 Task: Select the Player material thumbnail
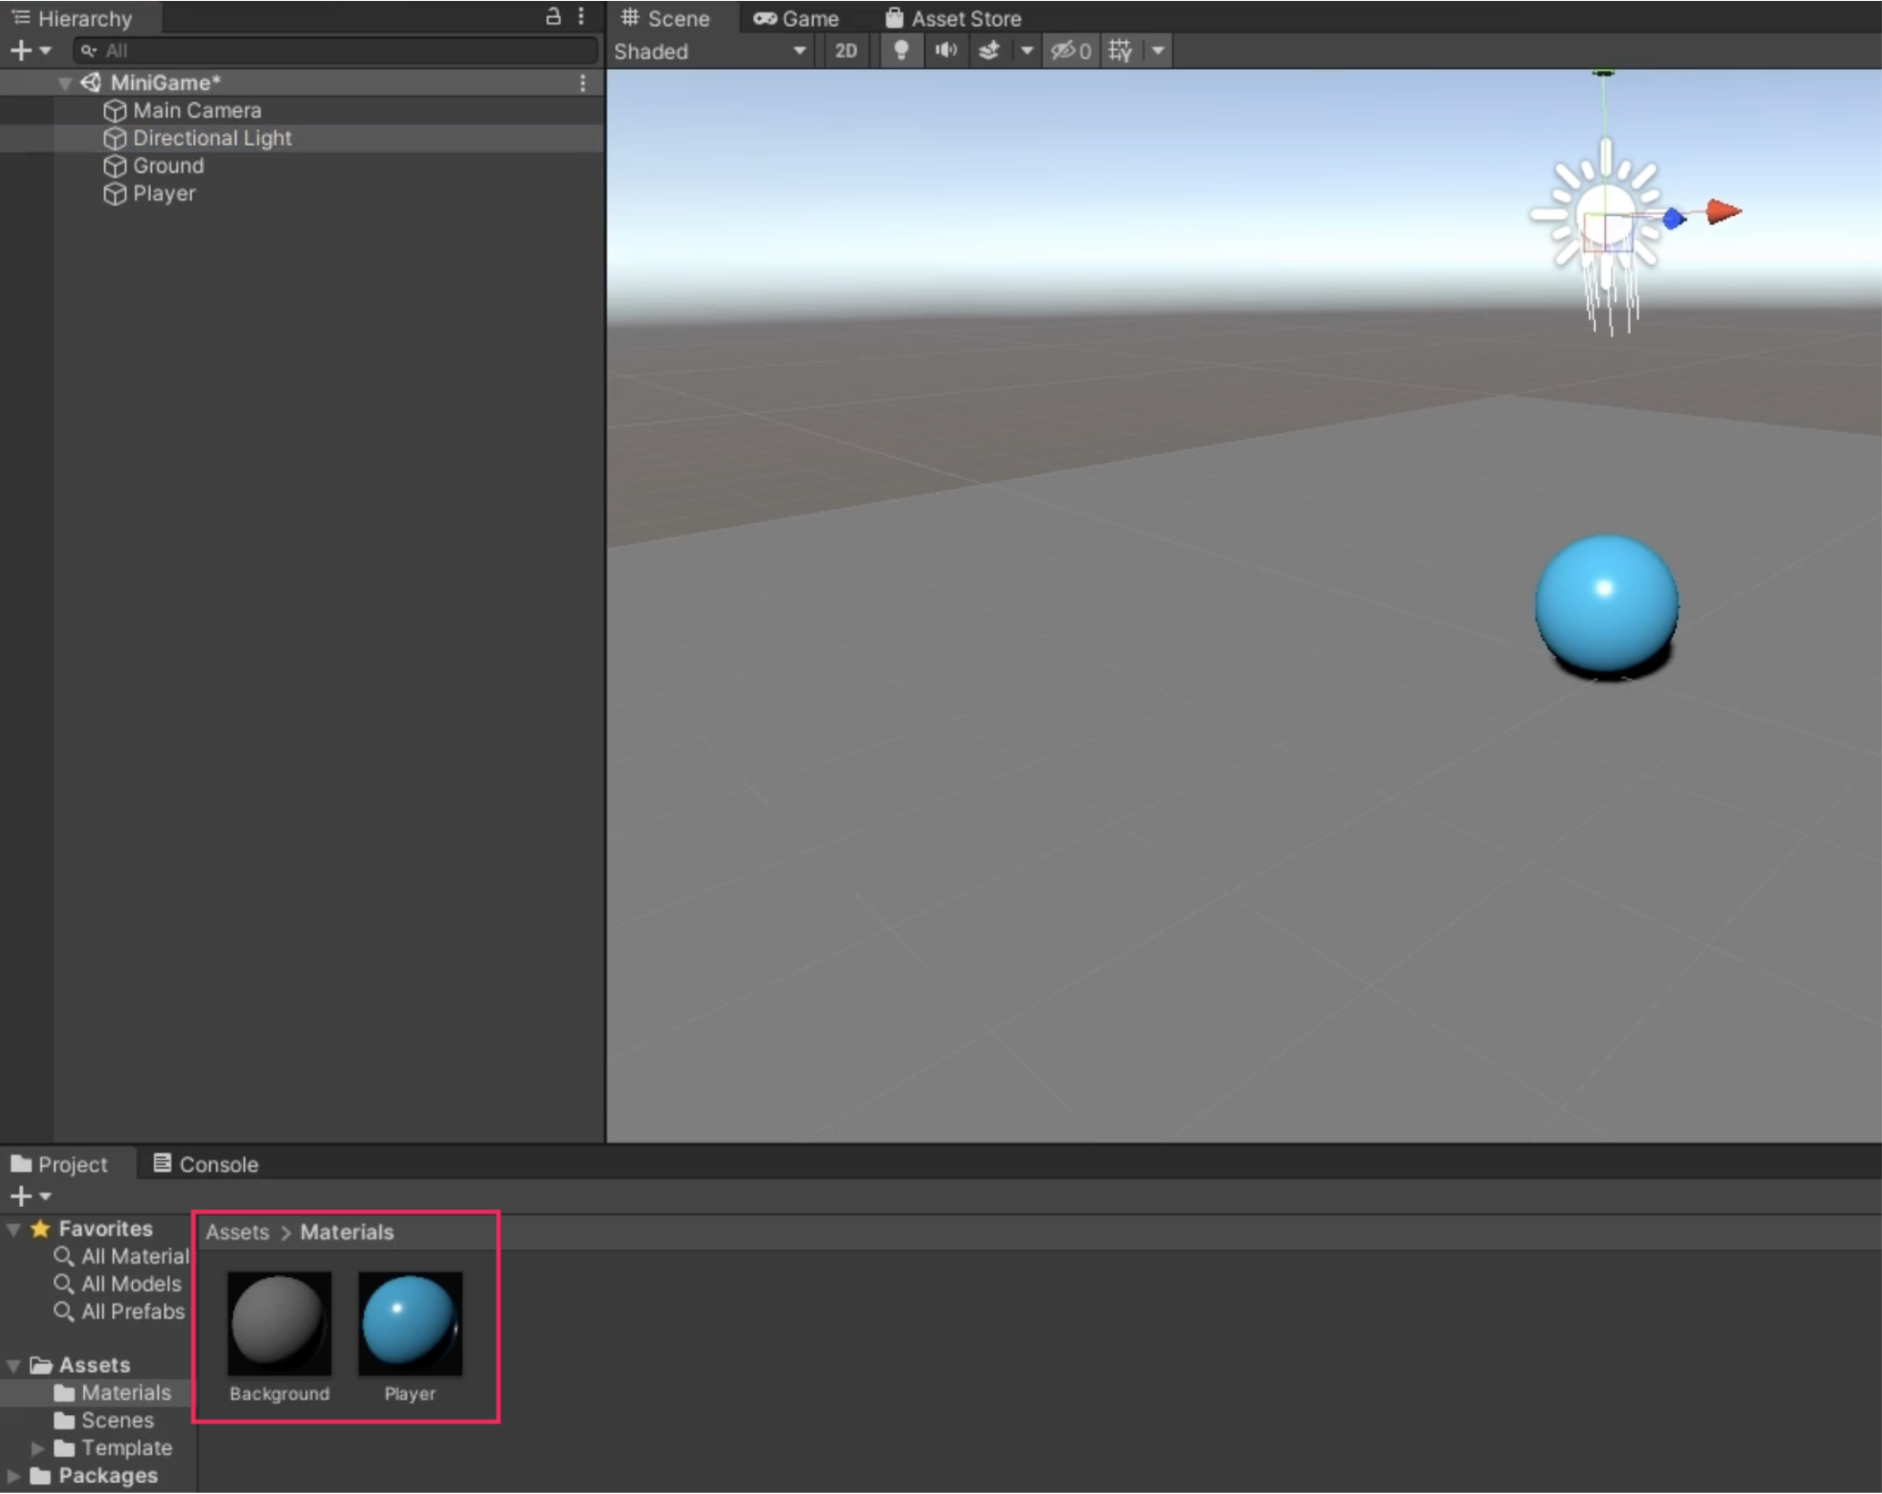tap(410, 1324)
